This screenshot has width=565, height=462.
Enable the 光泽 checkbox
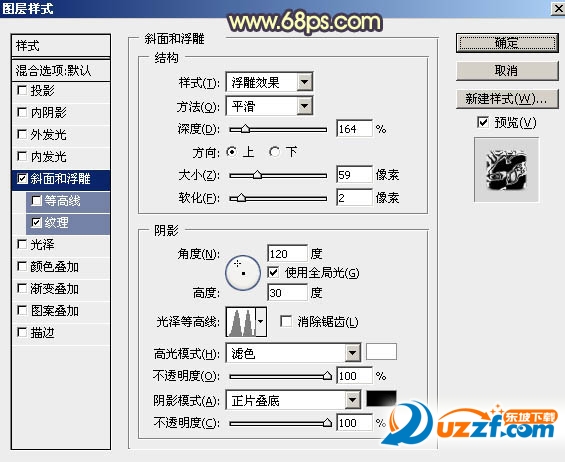[x=22, y=244]
